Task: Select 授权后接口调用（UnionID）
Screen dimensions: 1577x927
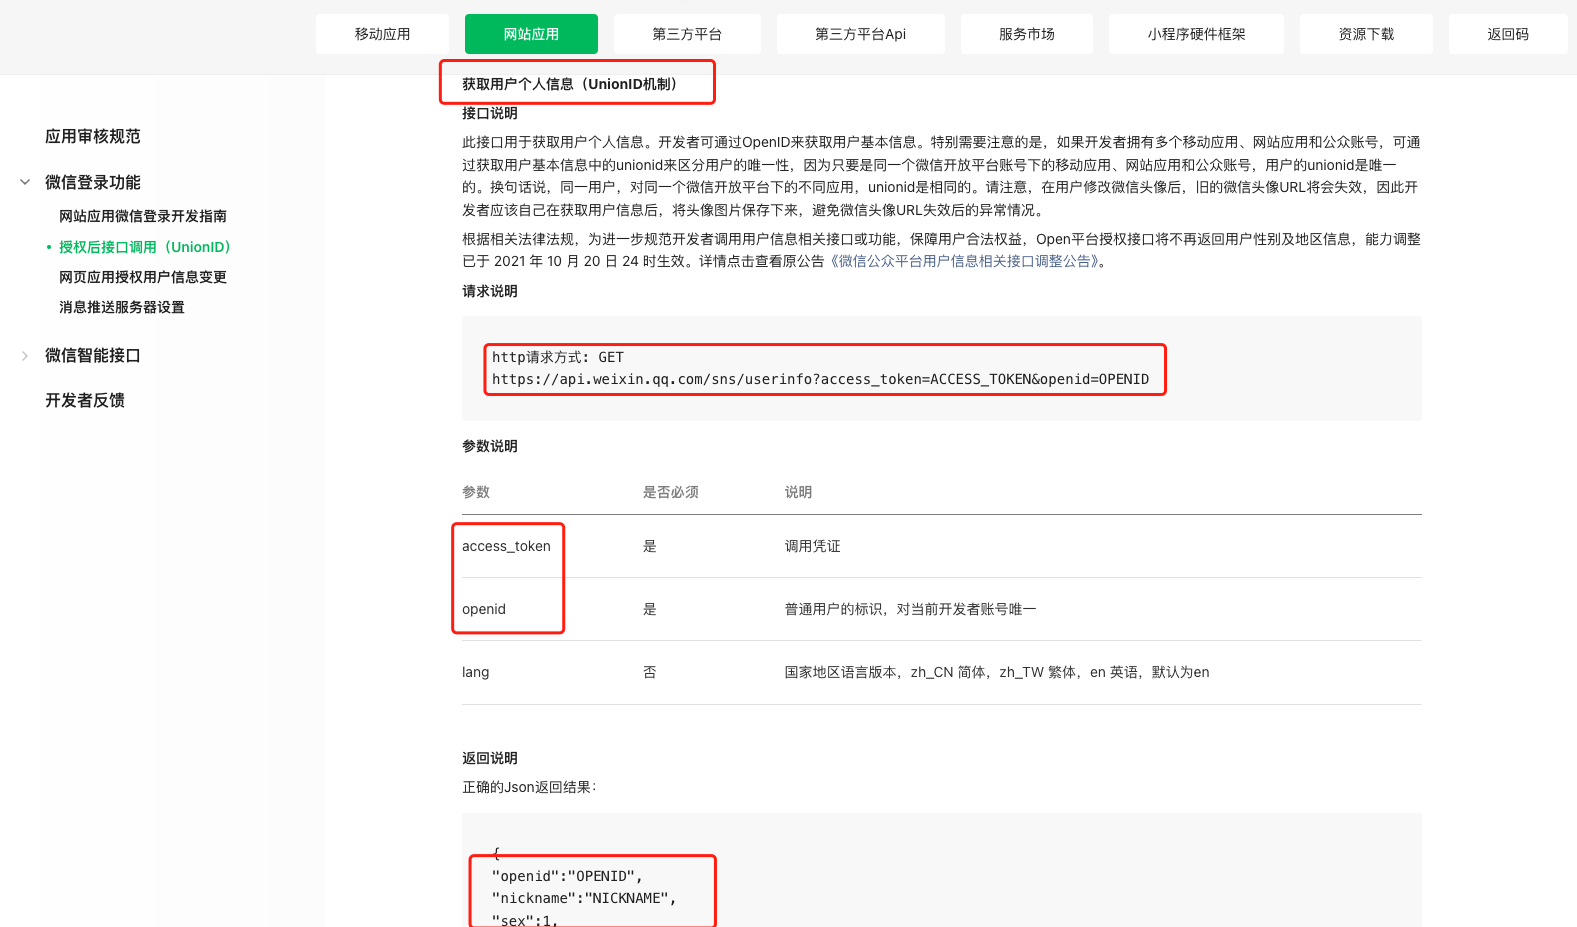Action: coord(145,247)
